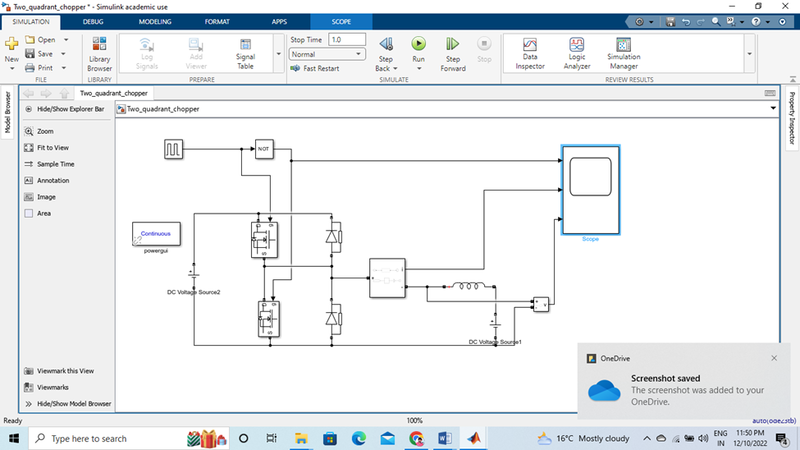Select the Scope block
This screenshot has width=800, height=450.
tap(590, 190)
